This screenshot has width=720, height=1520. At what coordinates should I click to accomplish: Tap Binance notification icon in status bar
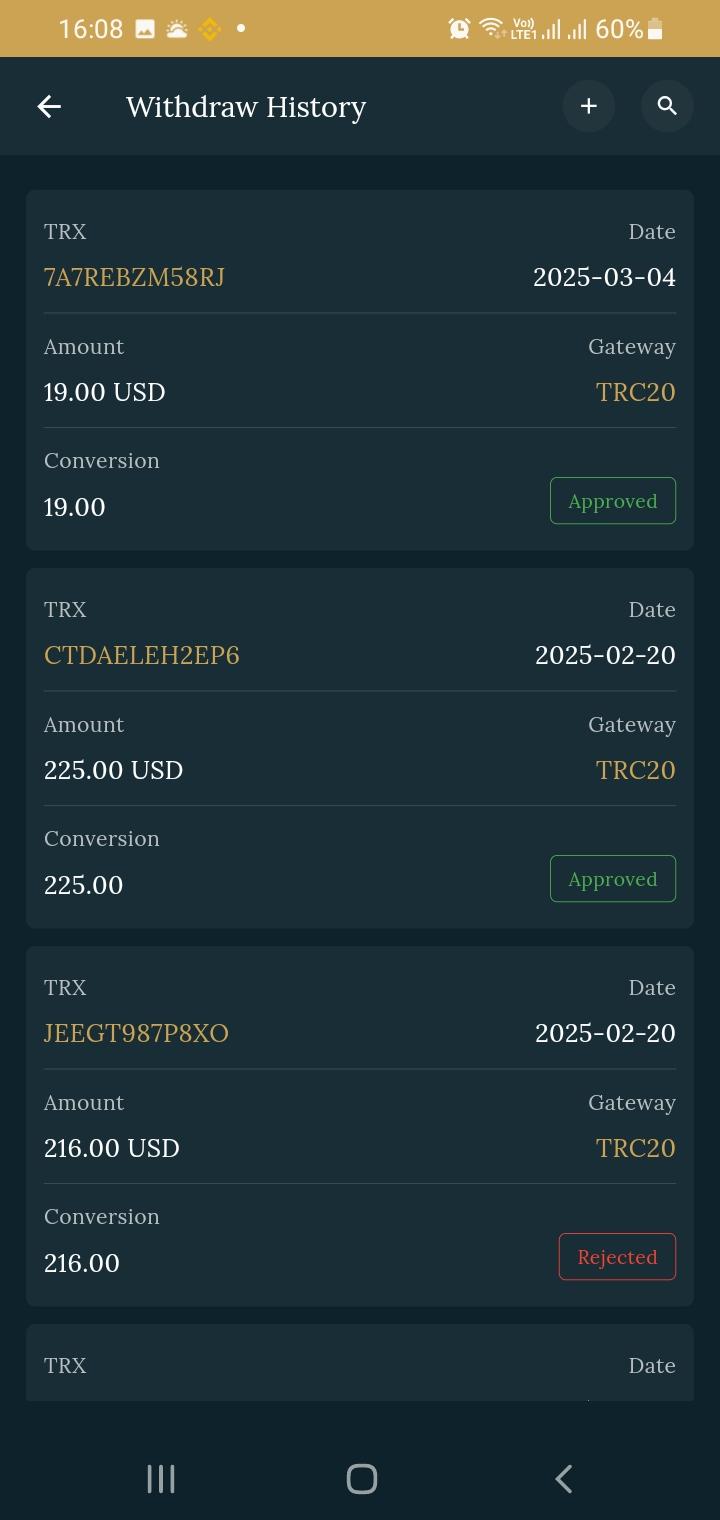[209, 29]
